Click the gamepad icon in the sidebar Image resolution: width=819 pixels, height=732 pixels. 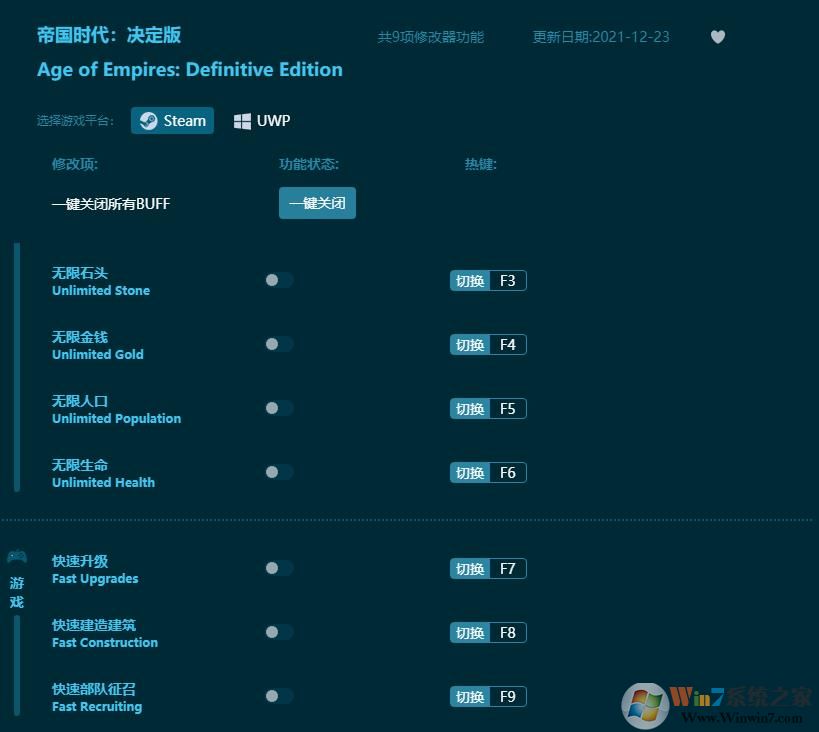click(17, 557)
